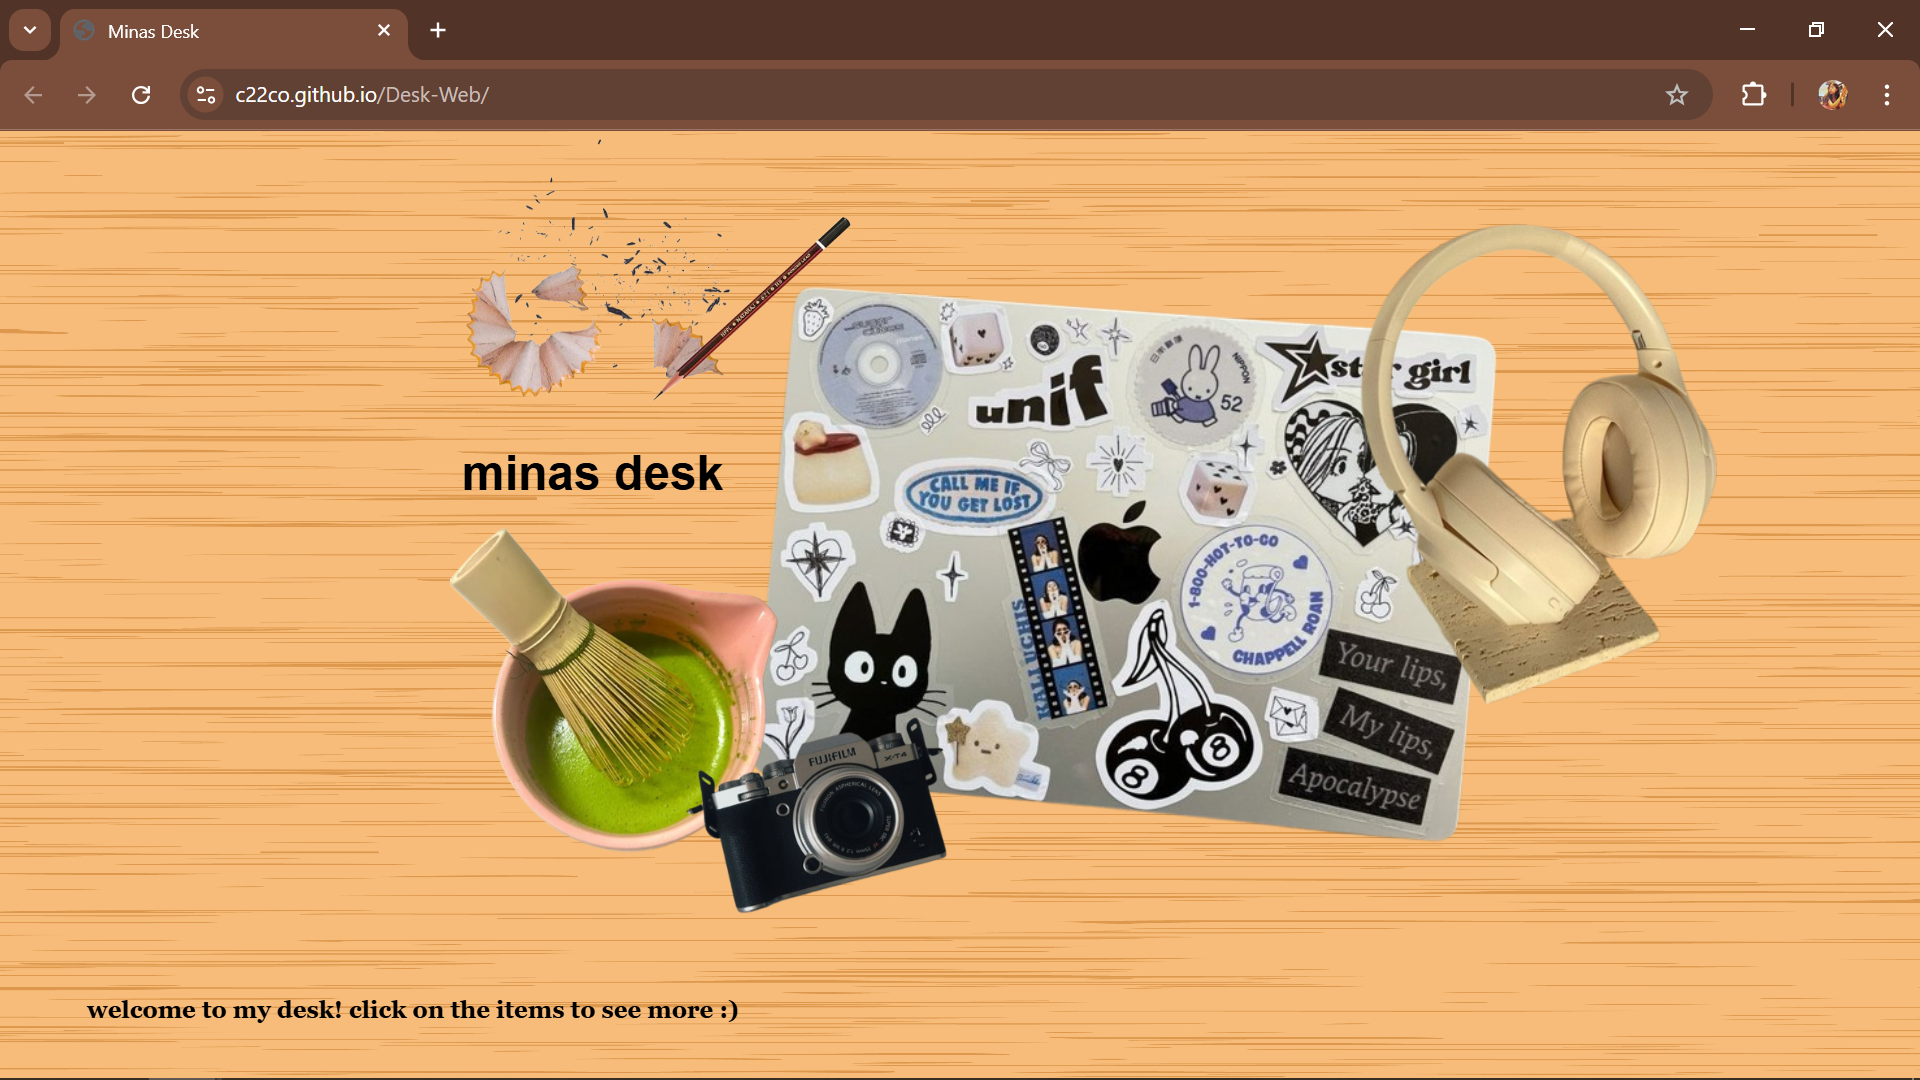Click the 'Your lips,' label sticker

[1392, 666]
